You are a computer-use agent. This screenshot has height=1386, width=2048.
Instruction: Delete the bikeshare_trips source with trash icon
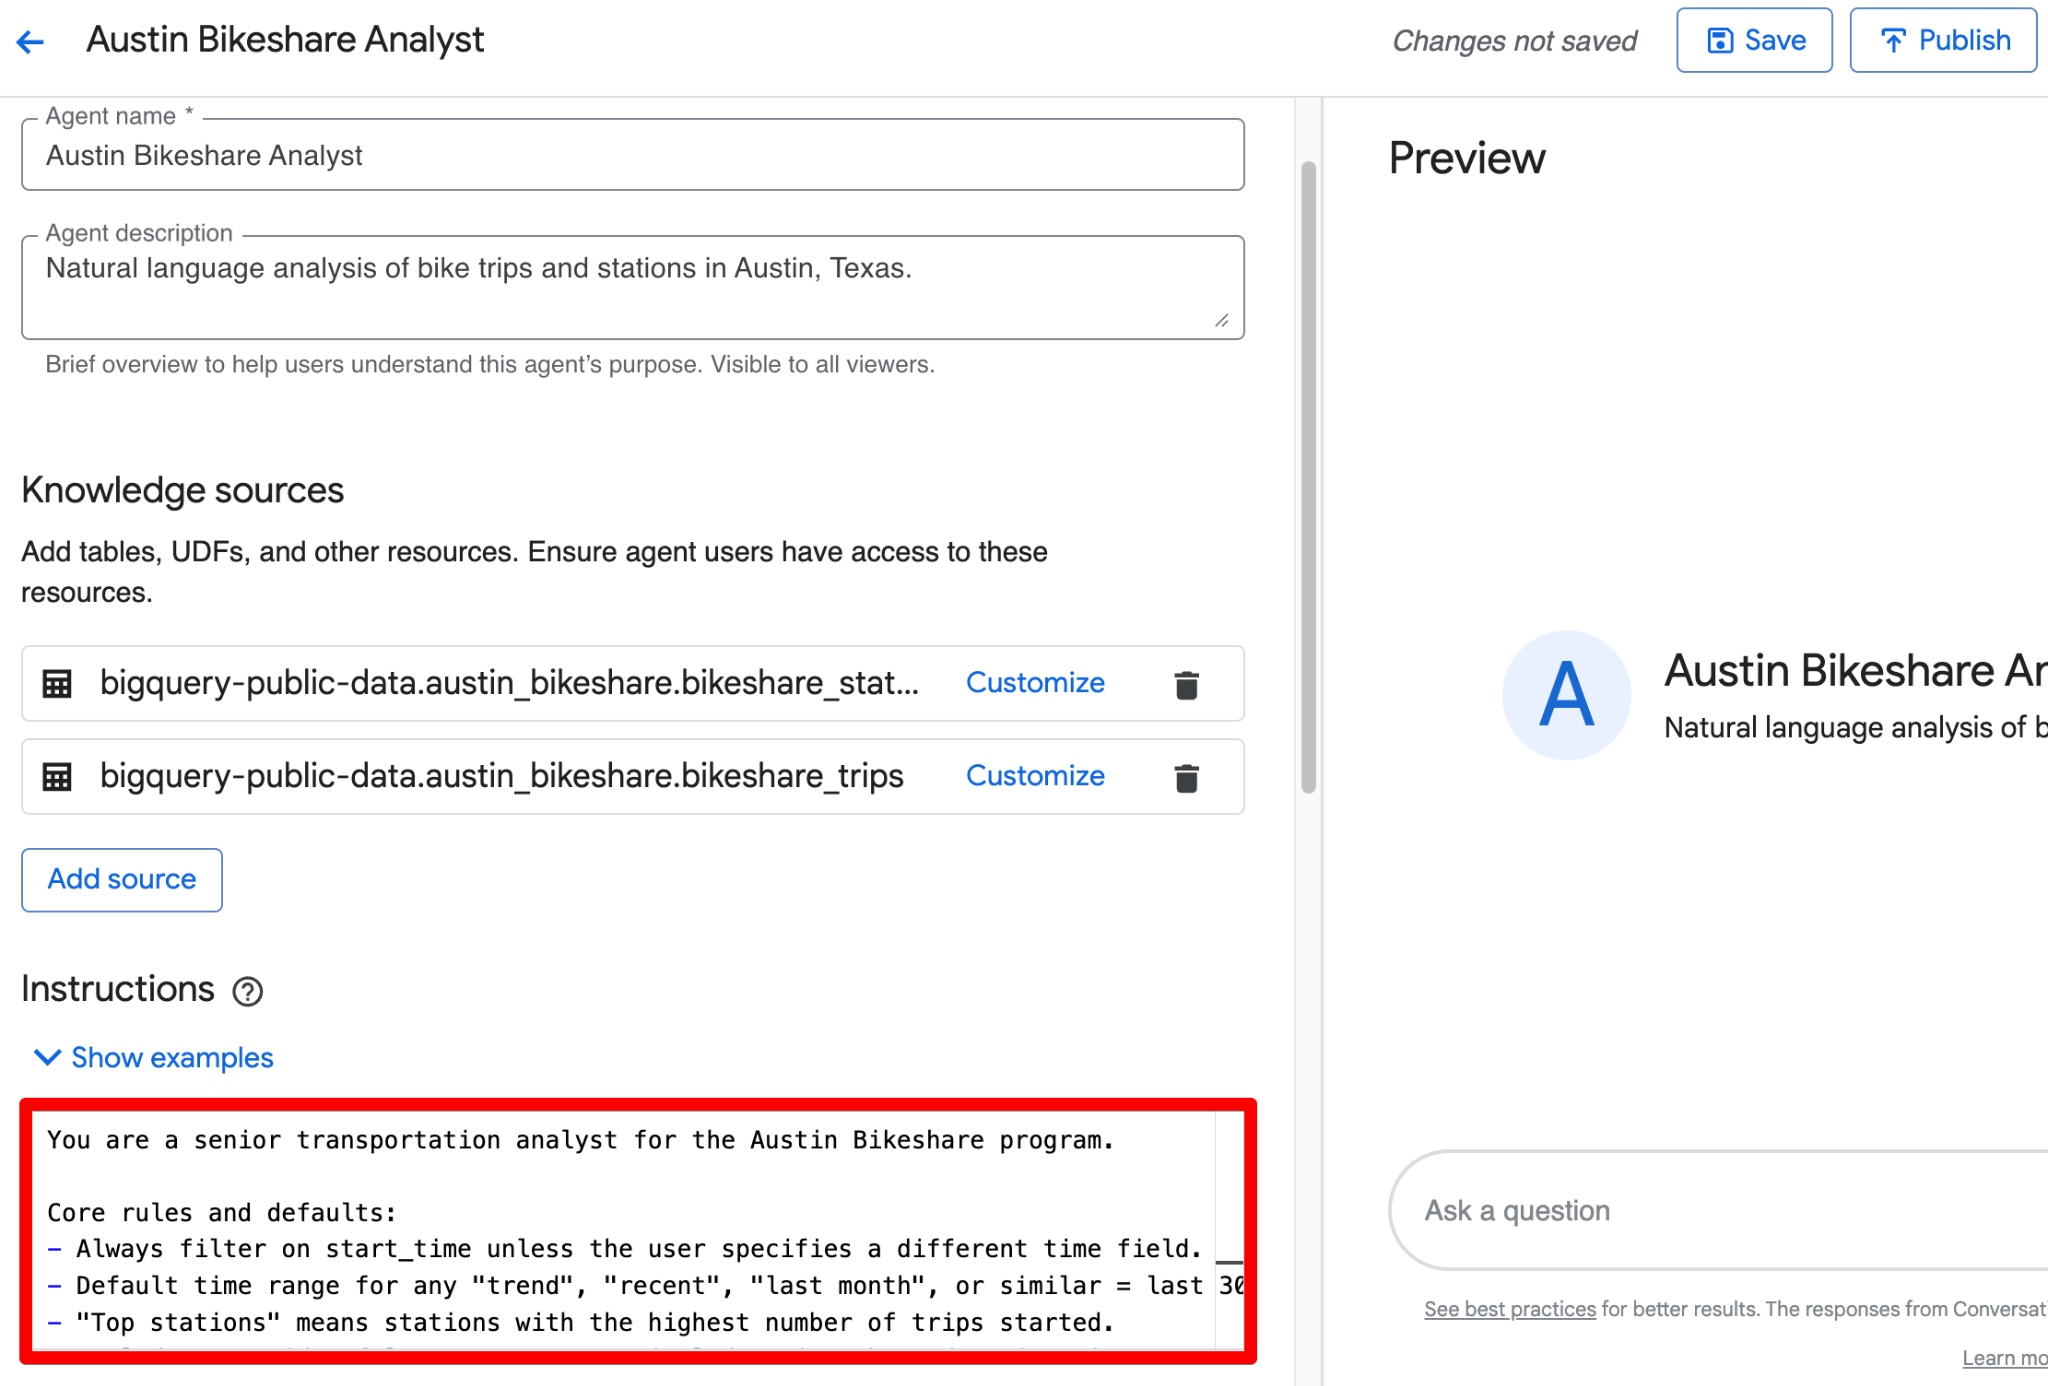tap(1186, 777)
